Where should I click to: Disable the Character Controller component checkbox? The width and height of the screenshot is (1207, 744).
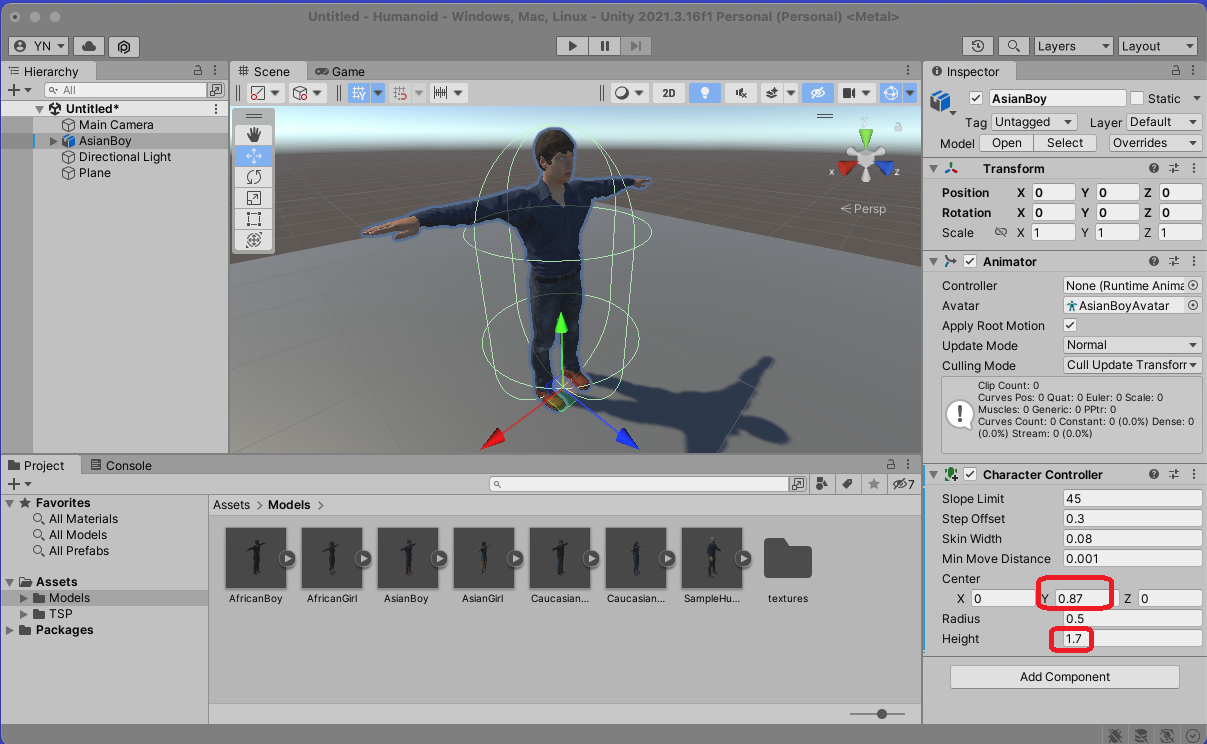(969, 475)
